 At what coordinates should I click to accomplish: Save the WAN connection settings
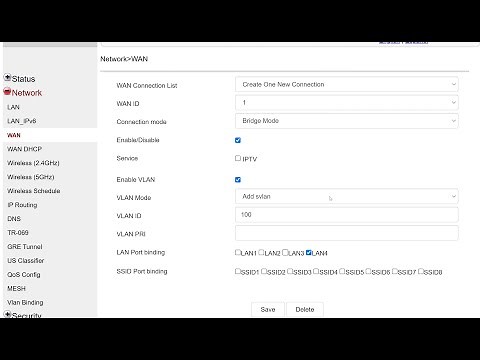(268, 309)
